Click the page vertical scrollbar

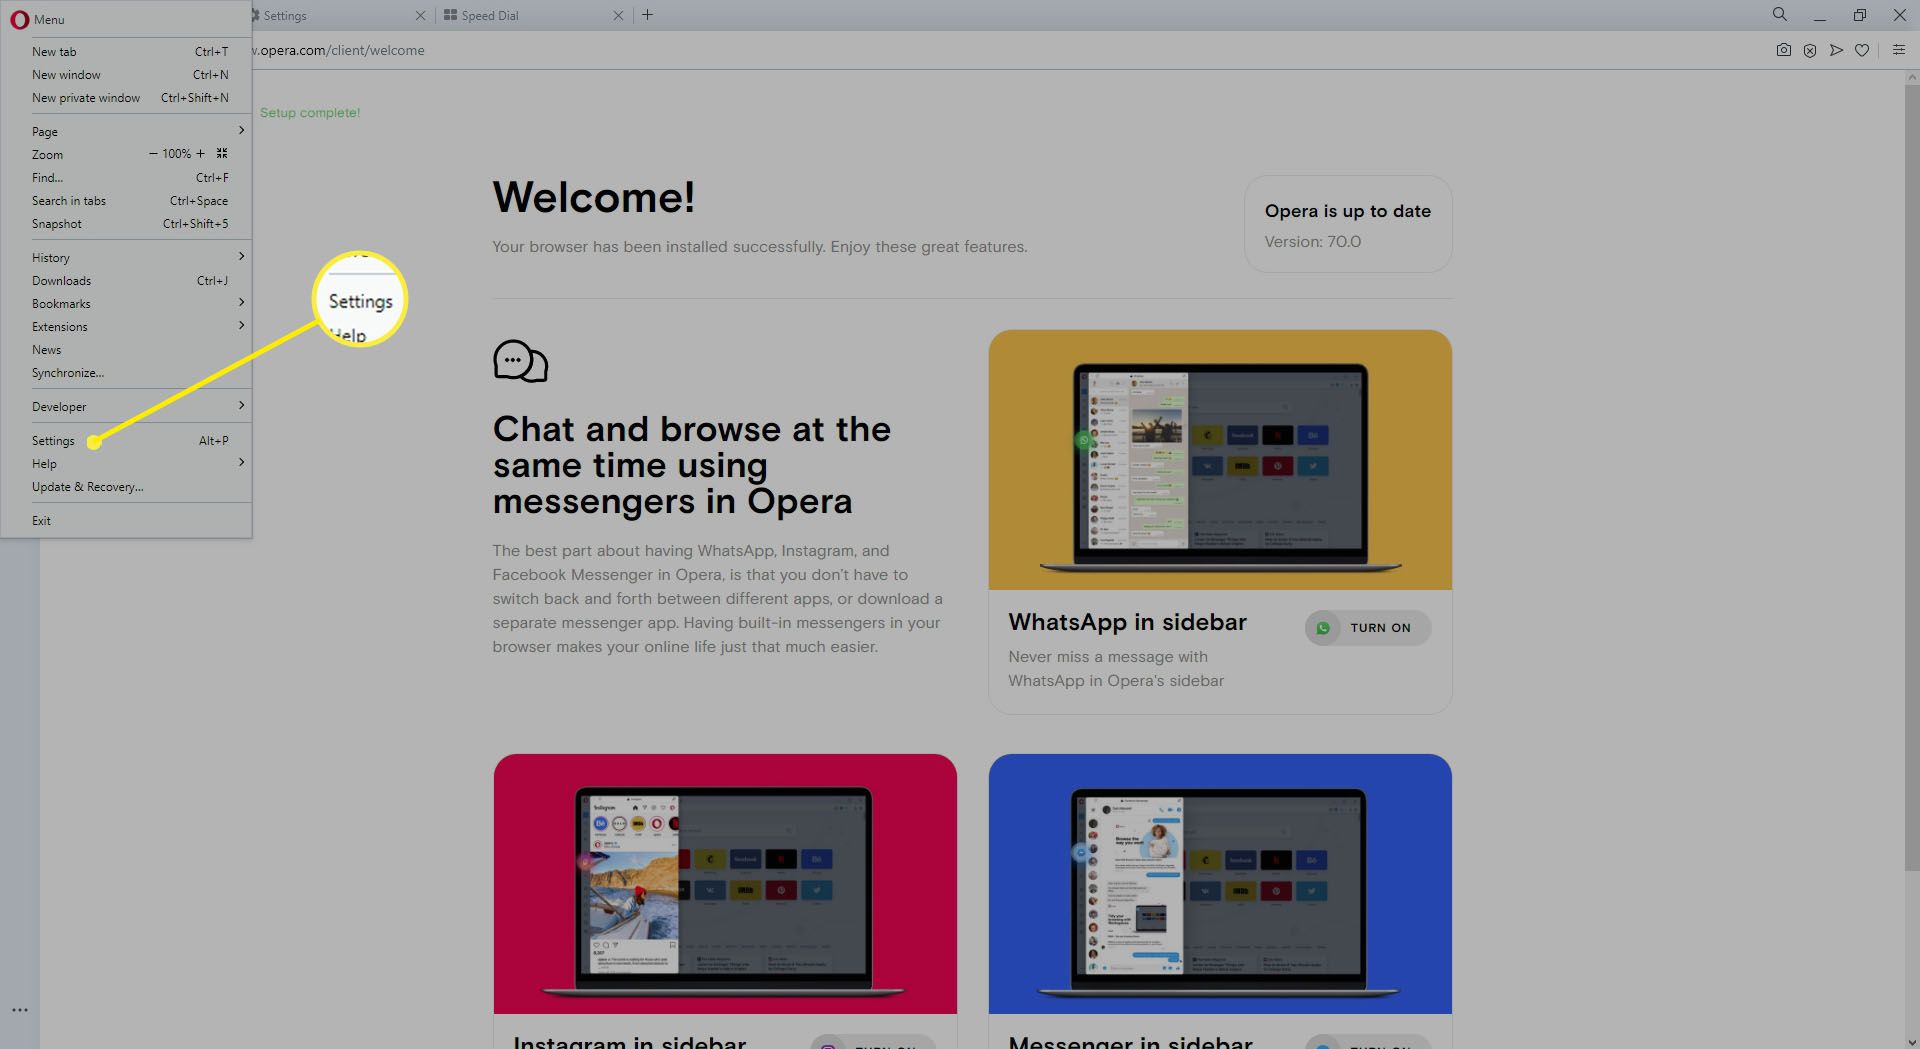tap(1911, 480)
